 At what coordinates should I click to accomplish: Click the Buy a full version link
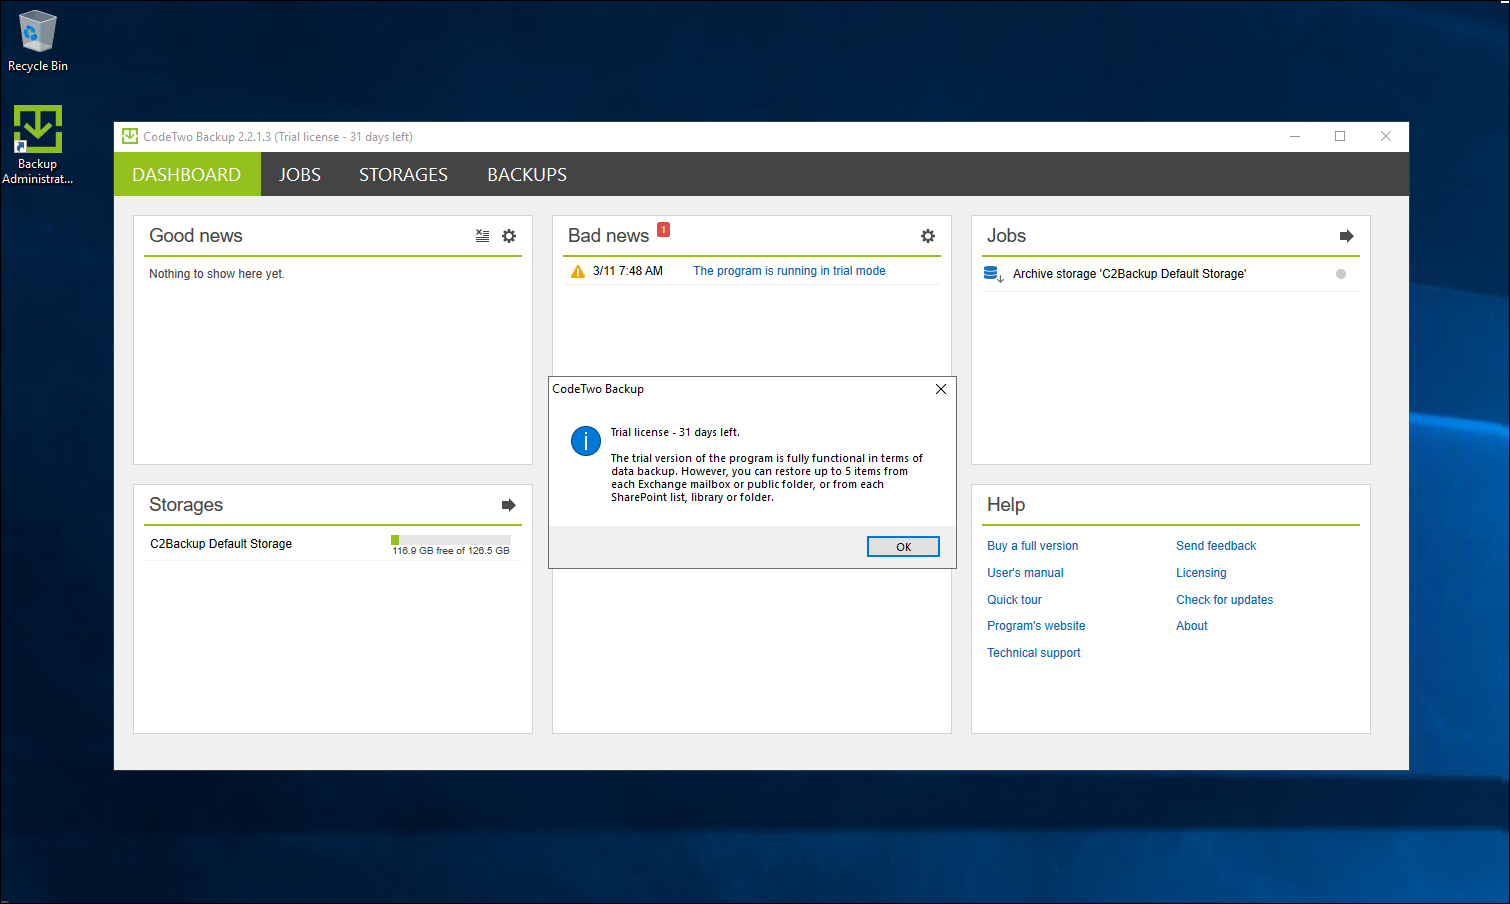pos(1032,546)
